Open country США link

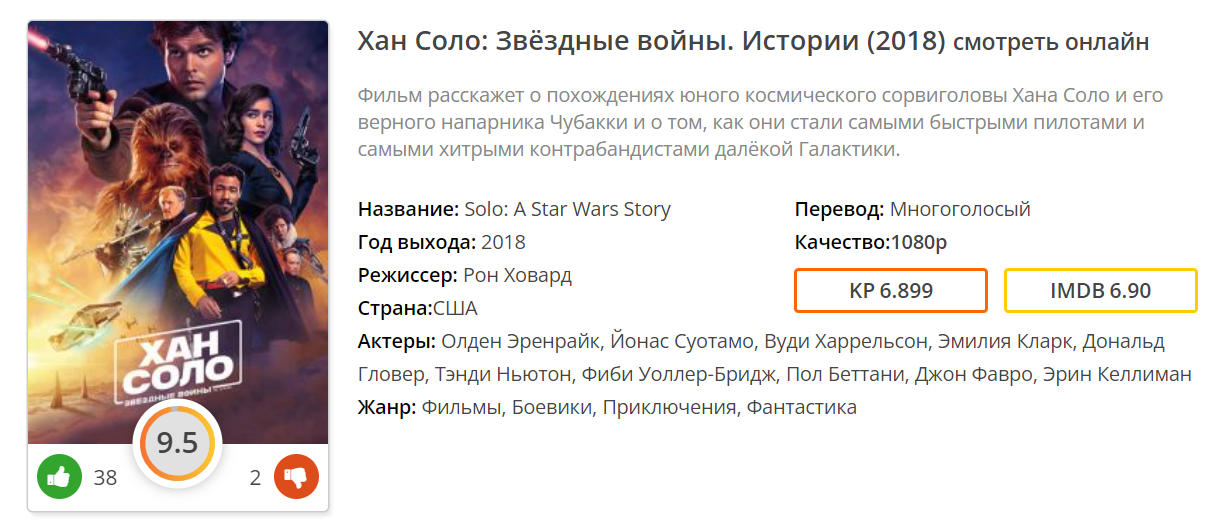coord(455,308)
